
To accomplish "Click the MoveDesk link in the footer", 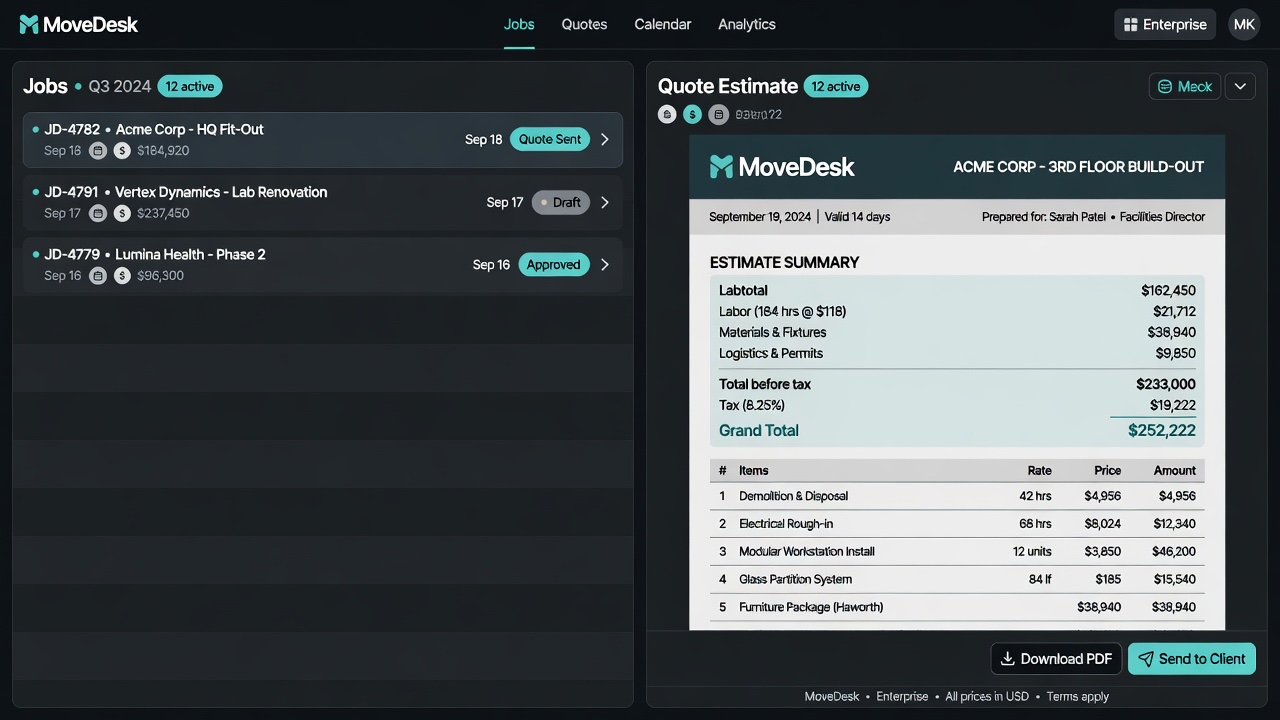I will click(x=832, y=696).
